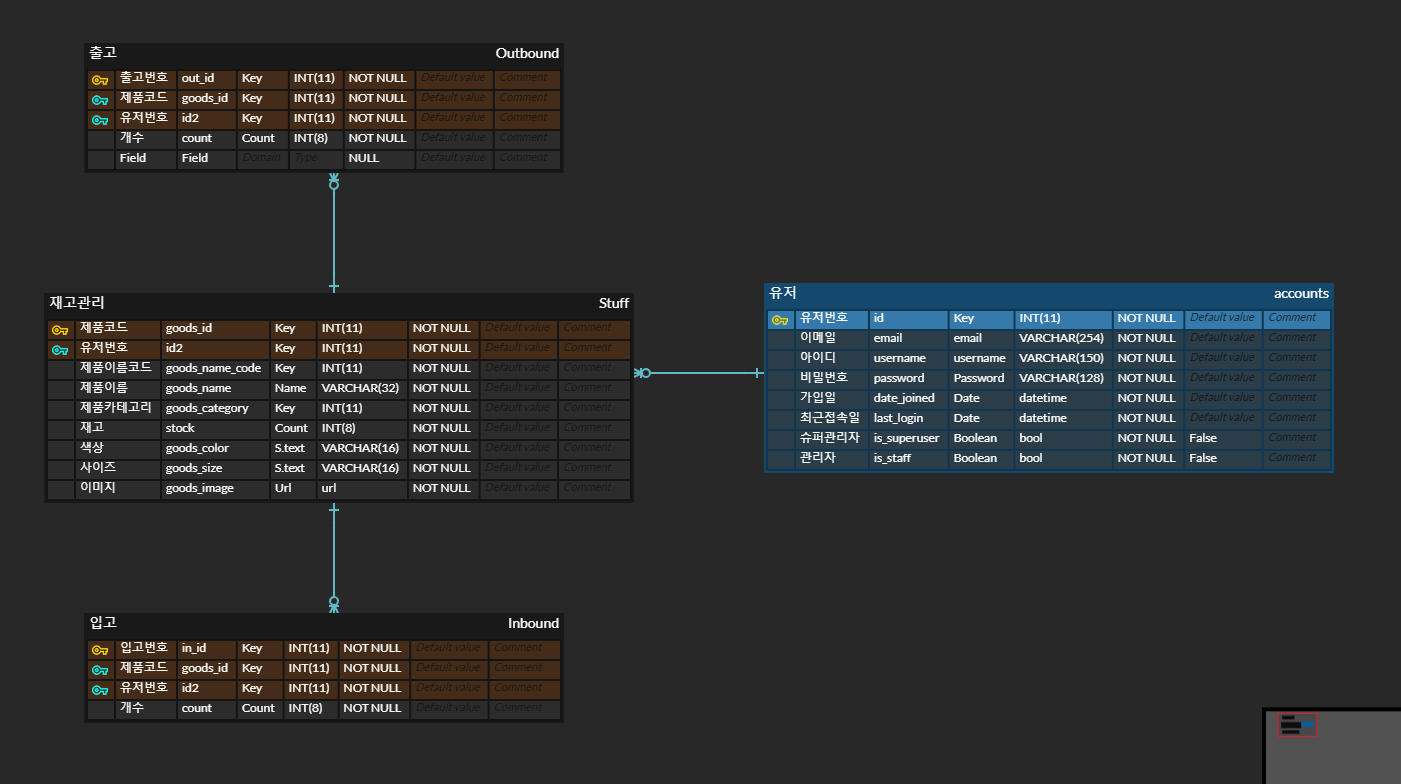1401x784 pixels.
Task: Click the goods_size field cell
Action: (215, 468)
